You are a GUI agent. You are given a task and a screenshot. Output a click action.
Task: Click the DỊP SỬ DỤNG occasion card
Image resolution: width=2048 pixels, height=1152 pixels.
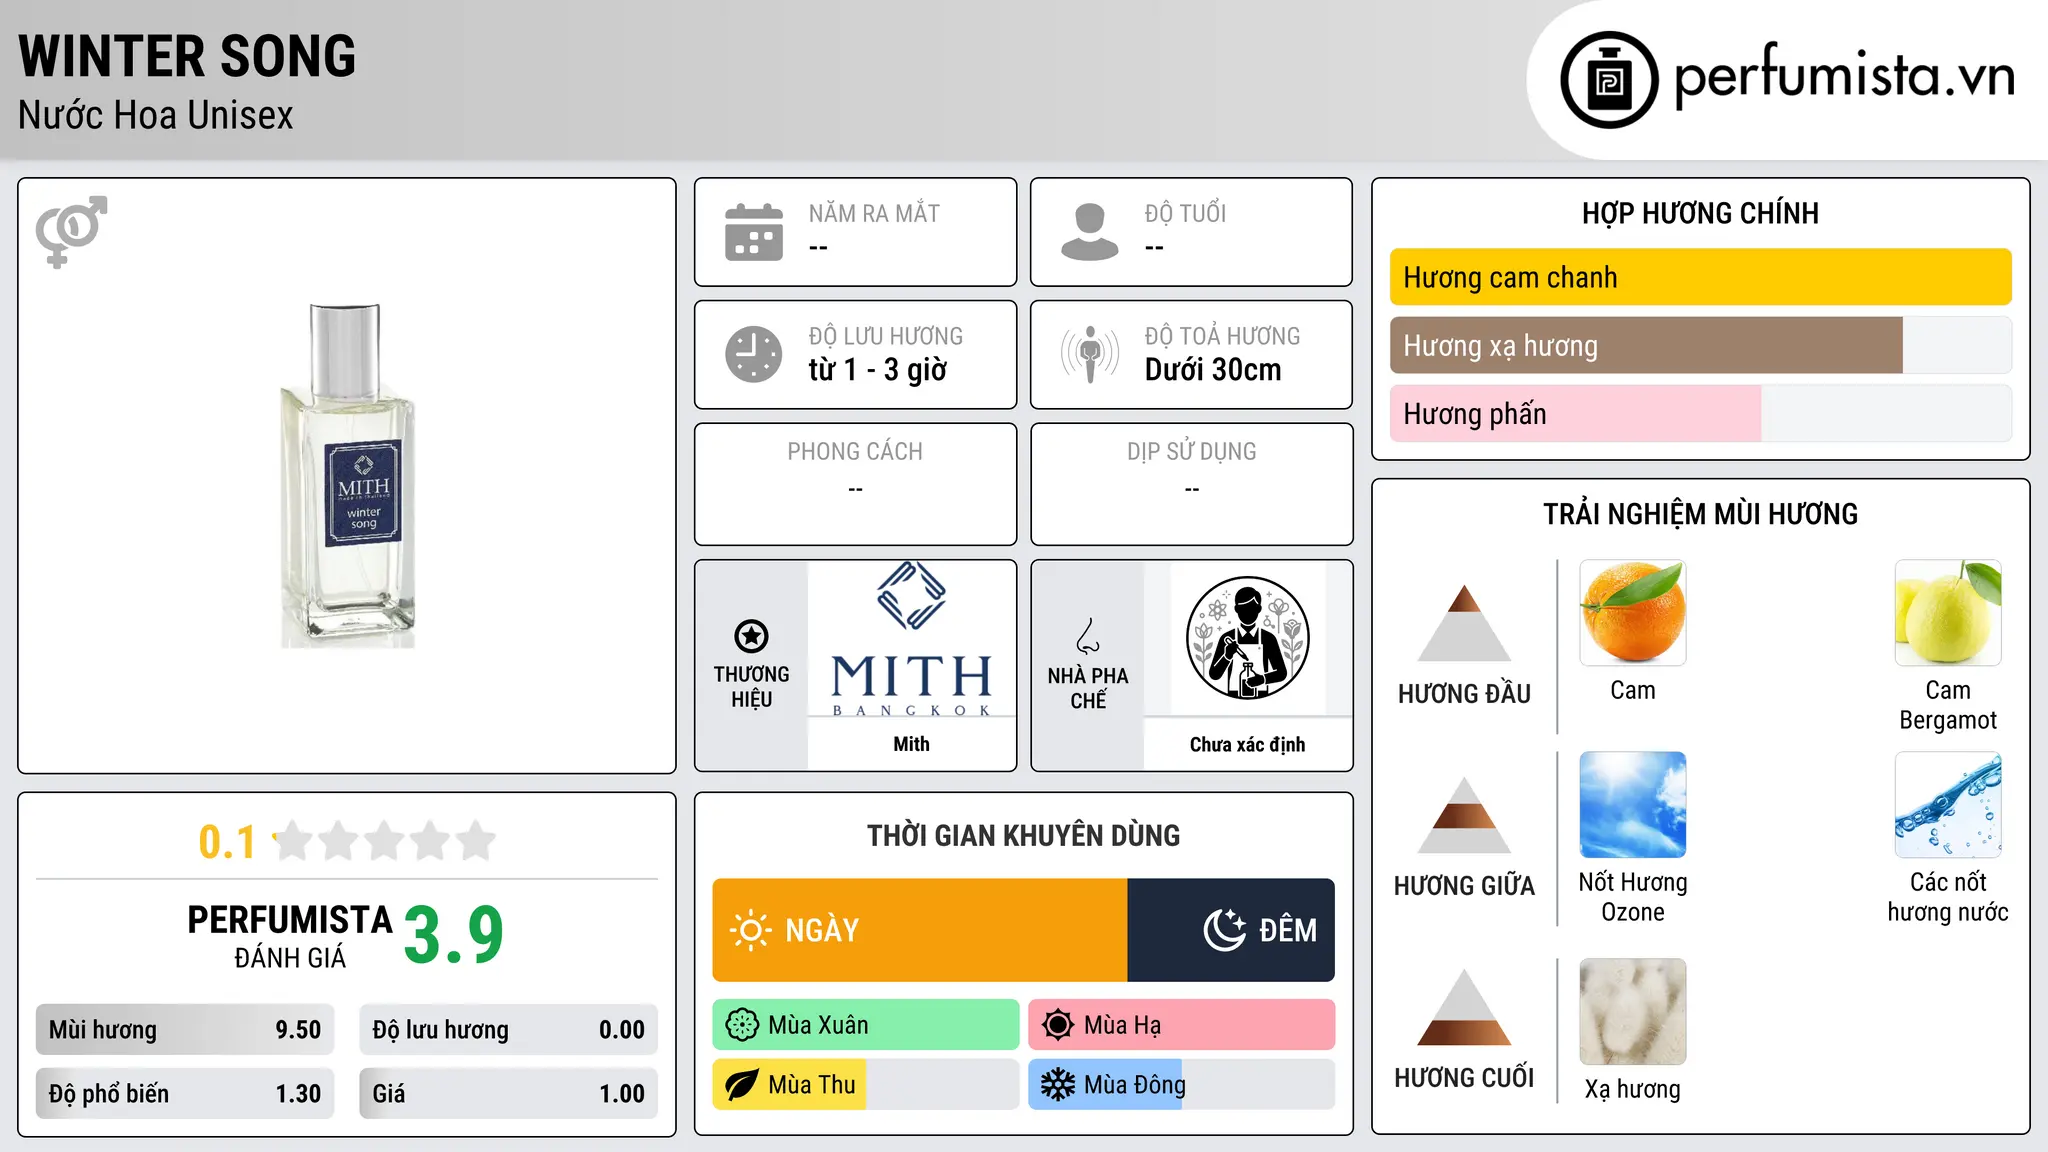[x=1192, y=484]
